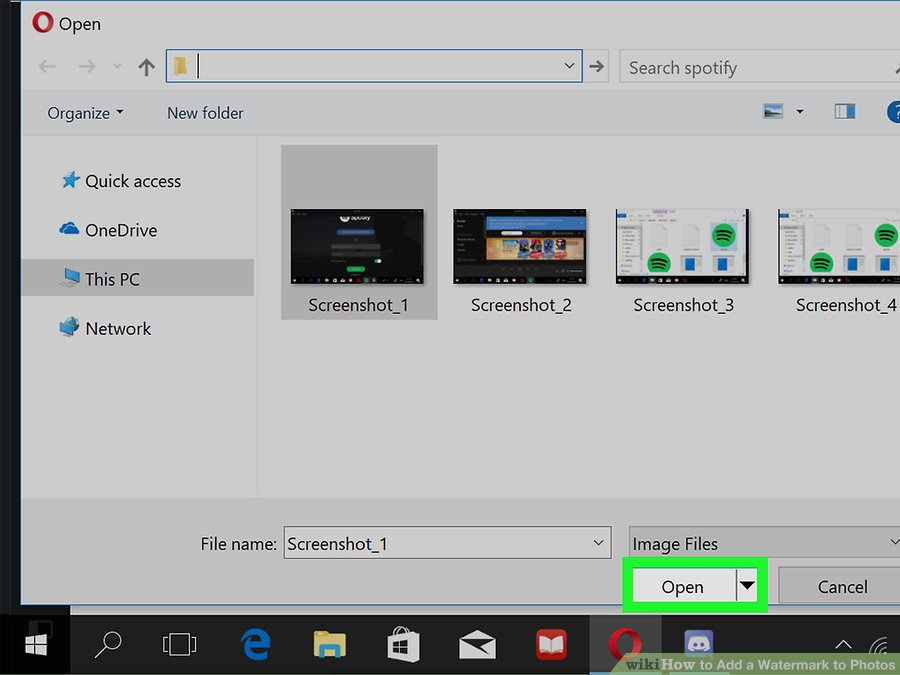Open Microsoft Store from taskbar
900x675 pixels.
click(x=403, y=645)
